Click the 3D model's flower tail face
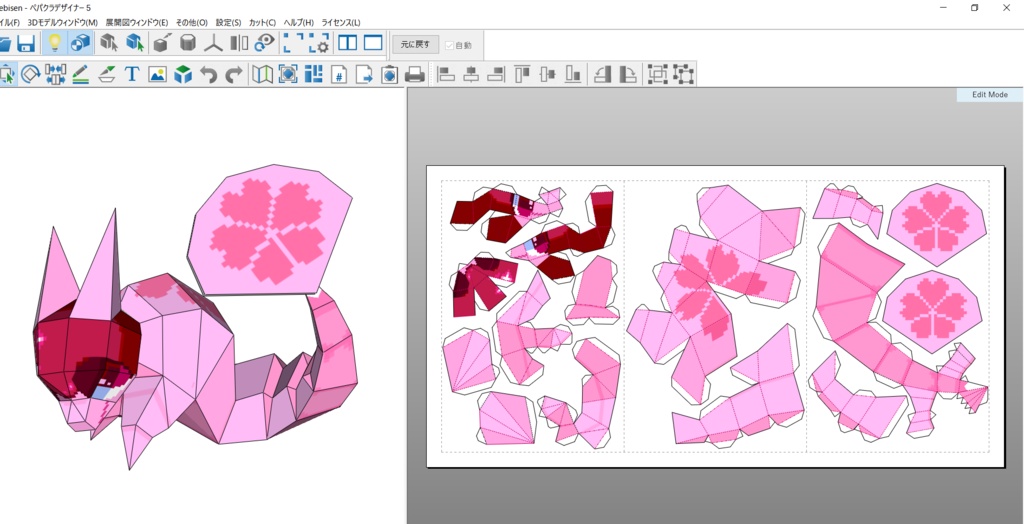Screen dimensions: 1024x524 [270, 231]
